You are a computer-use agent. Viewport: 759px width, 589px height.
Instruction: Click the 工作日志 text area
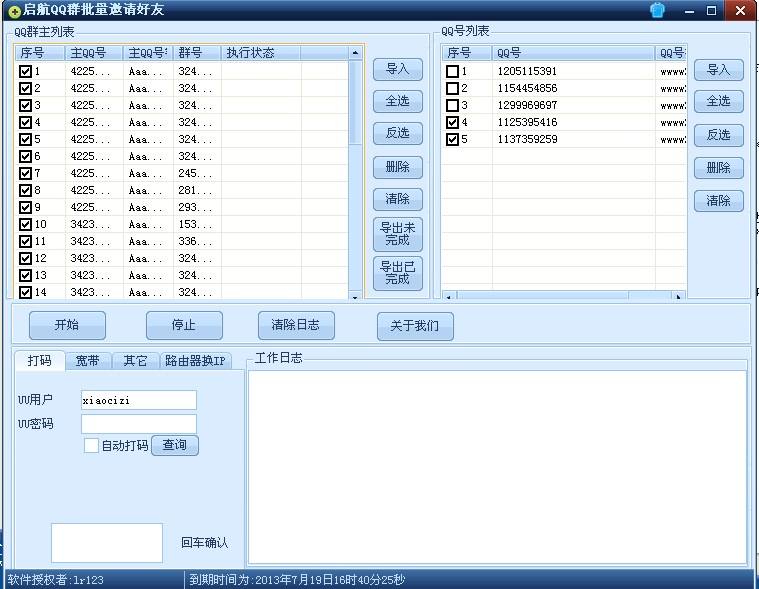pyautogui.click(x=498, y=468)
